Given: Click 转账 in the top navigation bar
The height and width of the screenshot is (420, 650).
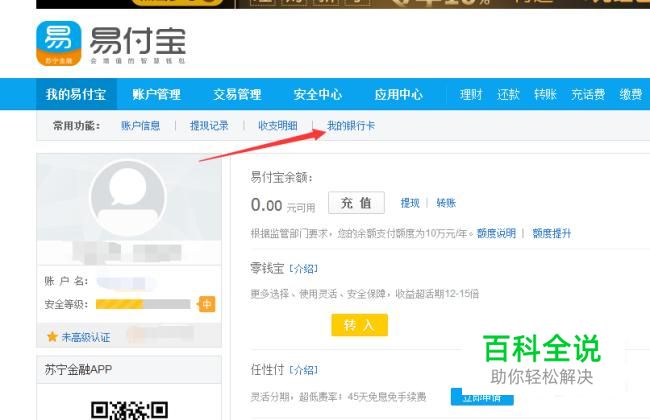Looking at the screenshot, I should [x=545, y=95].
